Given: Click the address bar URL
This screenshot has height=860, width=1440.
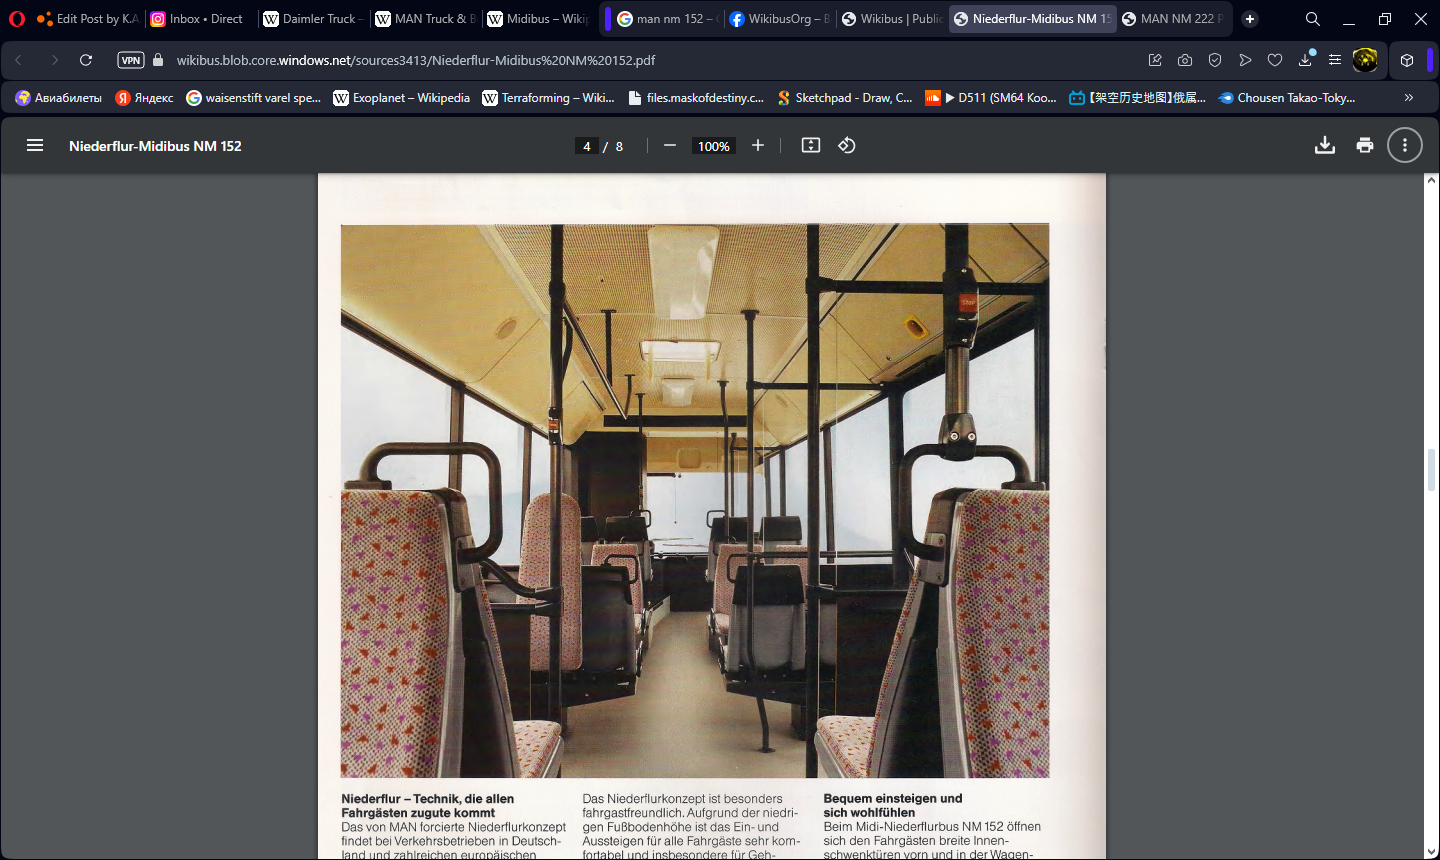Looking at the screenshot, I should (x=416, y=60).
